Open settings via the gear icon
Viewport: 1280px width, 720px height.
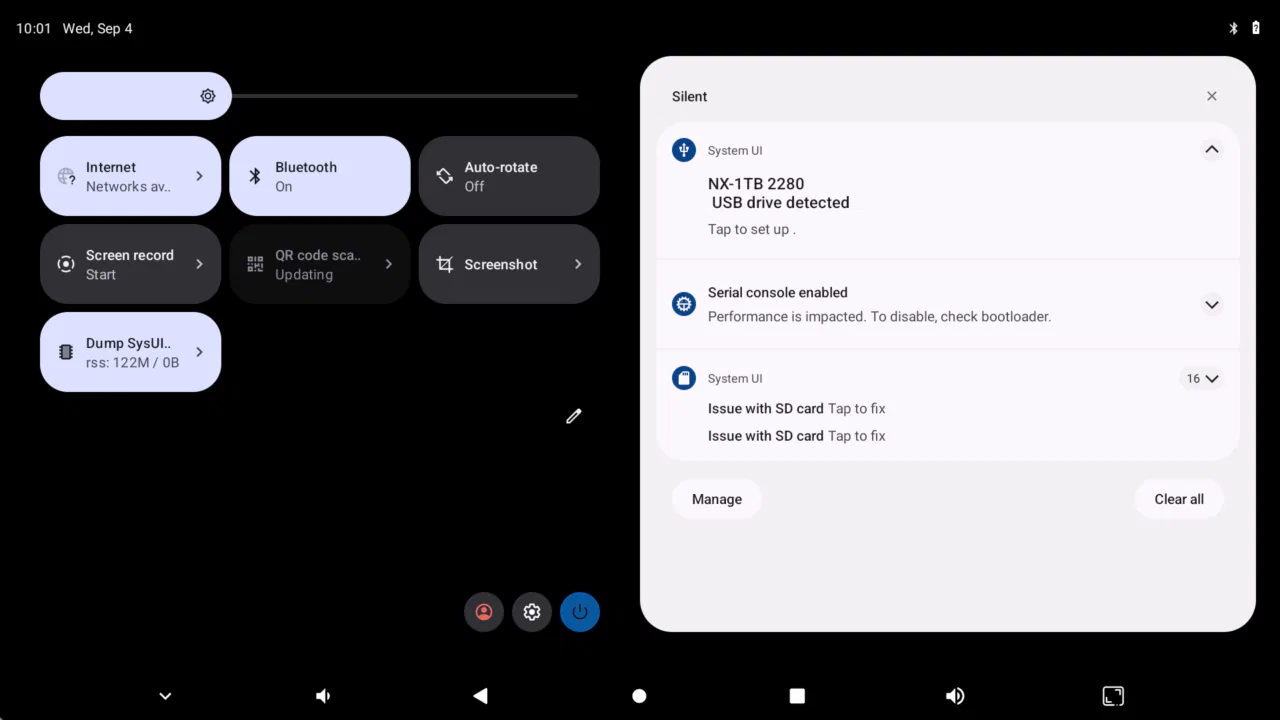pyautogui.click(x=532, y=612)
